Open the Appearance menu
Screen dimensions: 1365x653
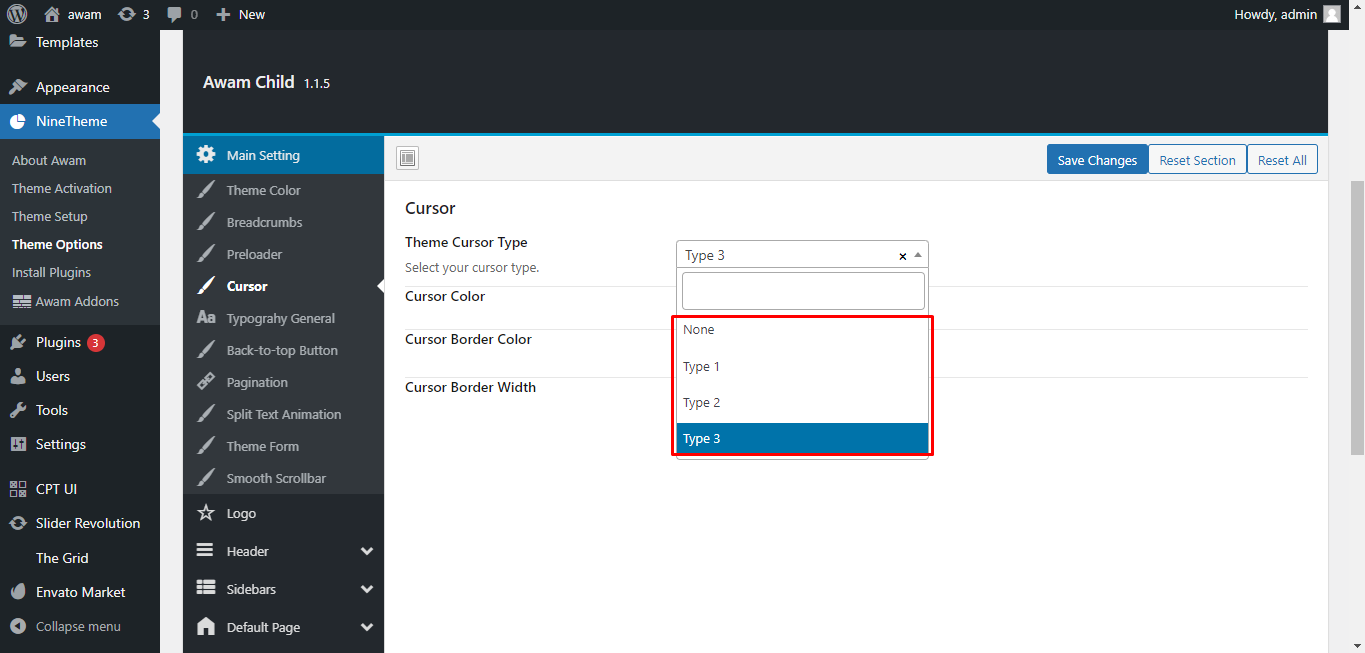click(x=72, y=87)
